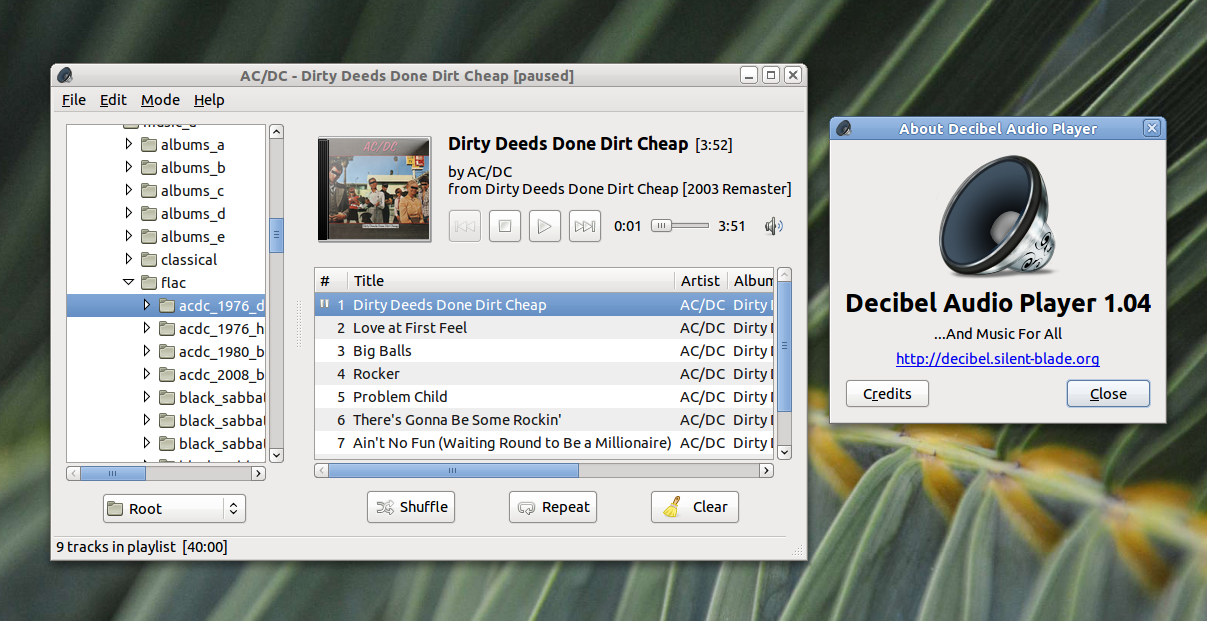Click the stop playback button
Viewport: 1207px width, 621px height.
tap(504, 226)
